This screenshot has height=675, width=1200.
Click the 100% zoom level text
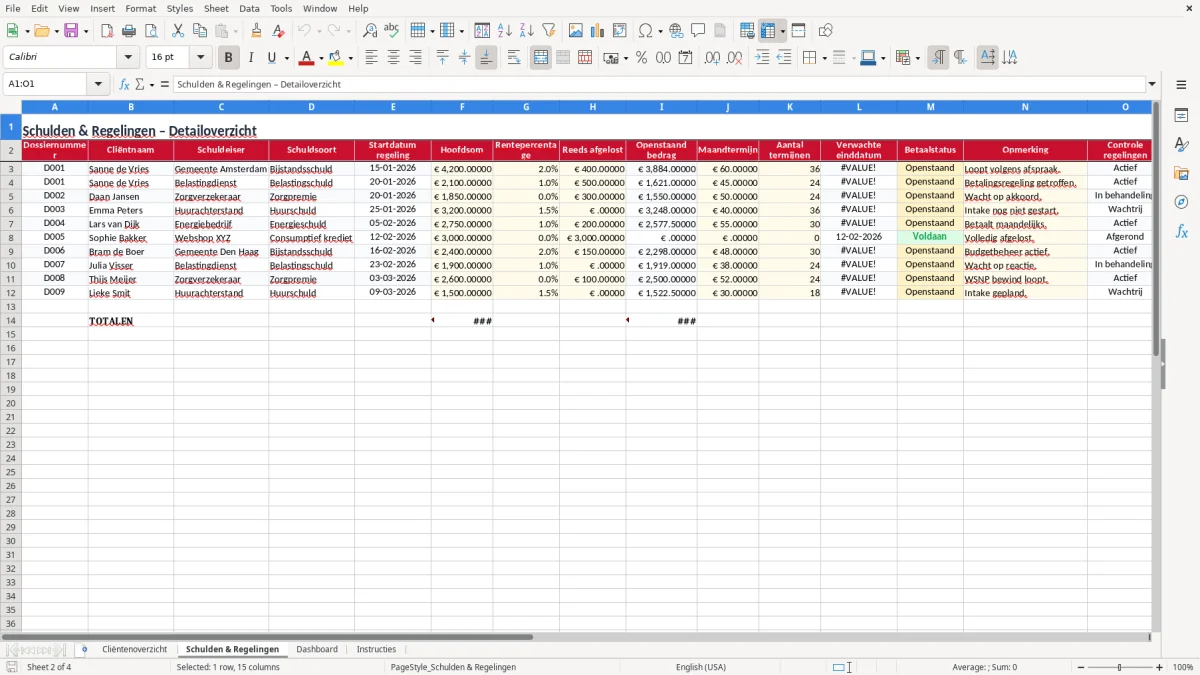1183,667
